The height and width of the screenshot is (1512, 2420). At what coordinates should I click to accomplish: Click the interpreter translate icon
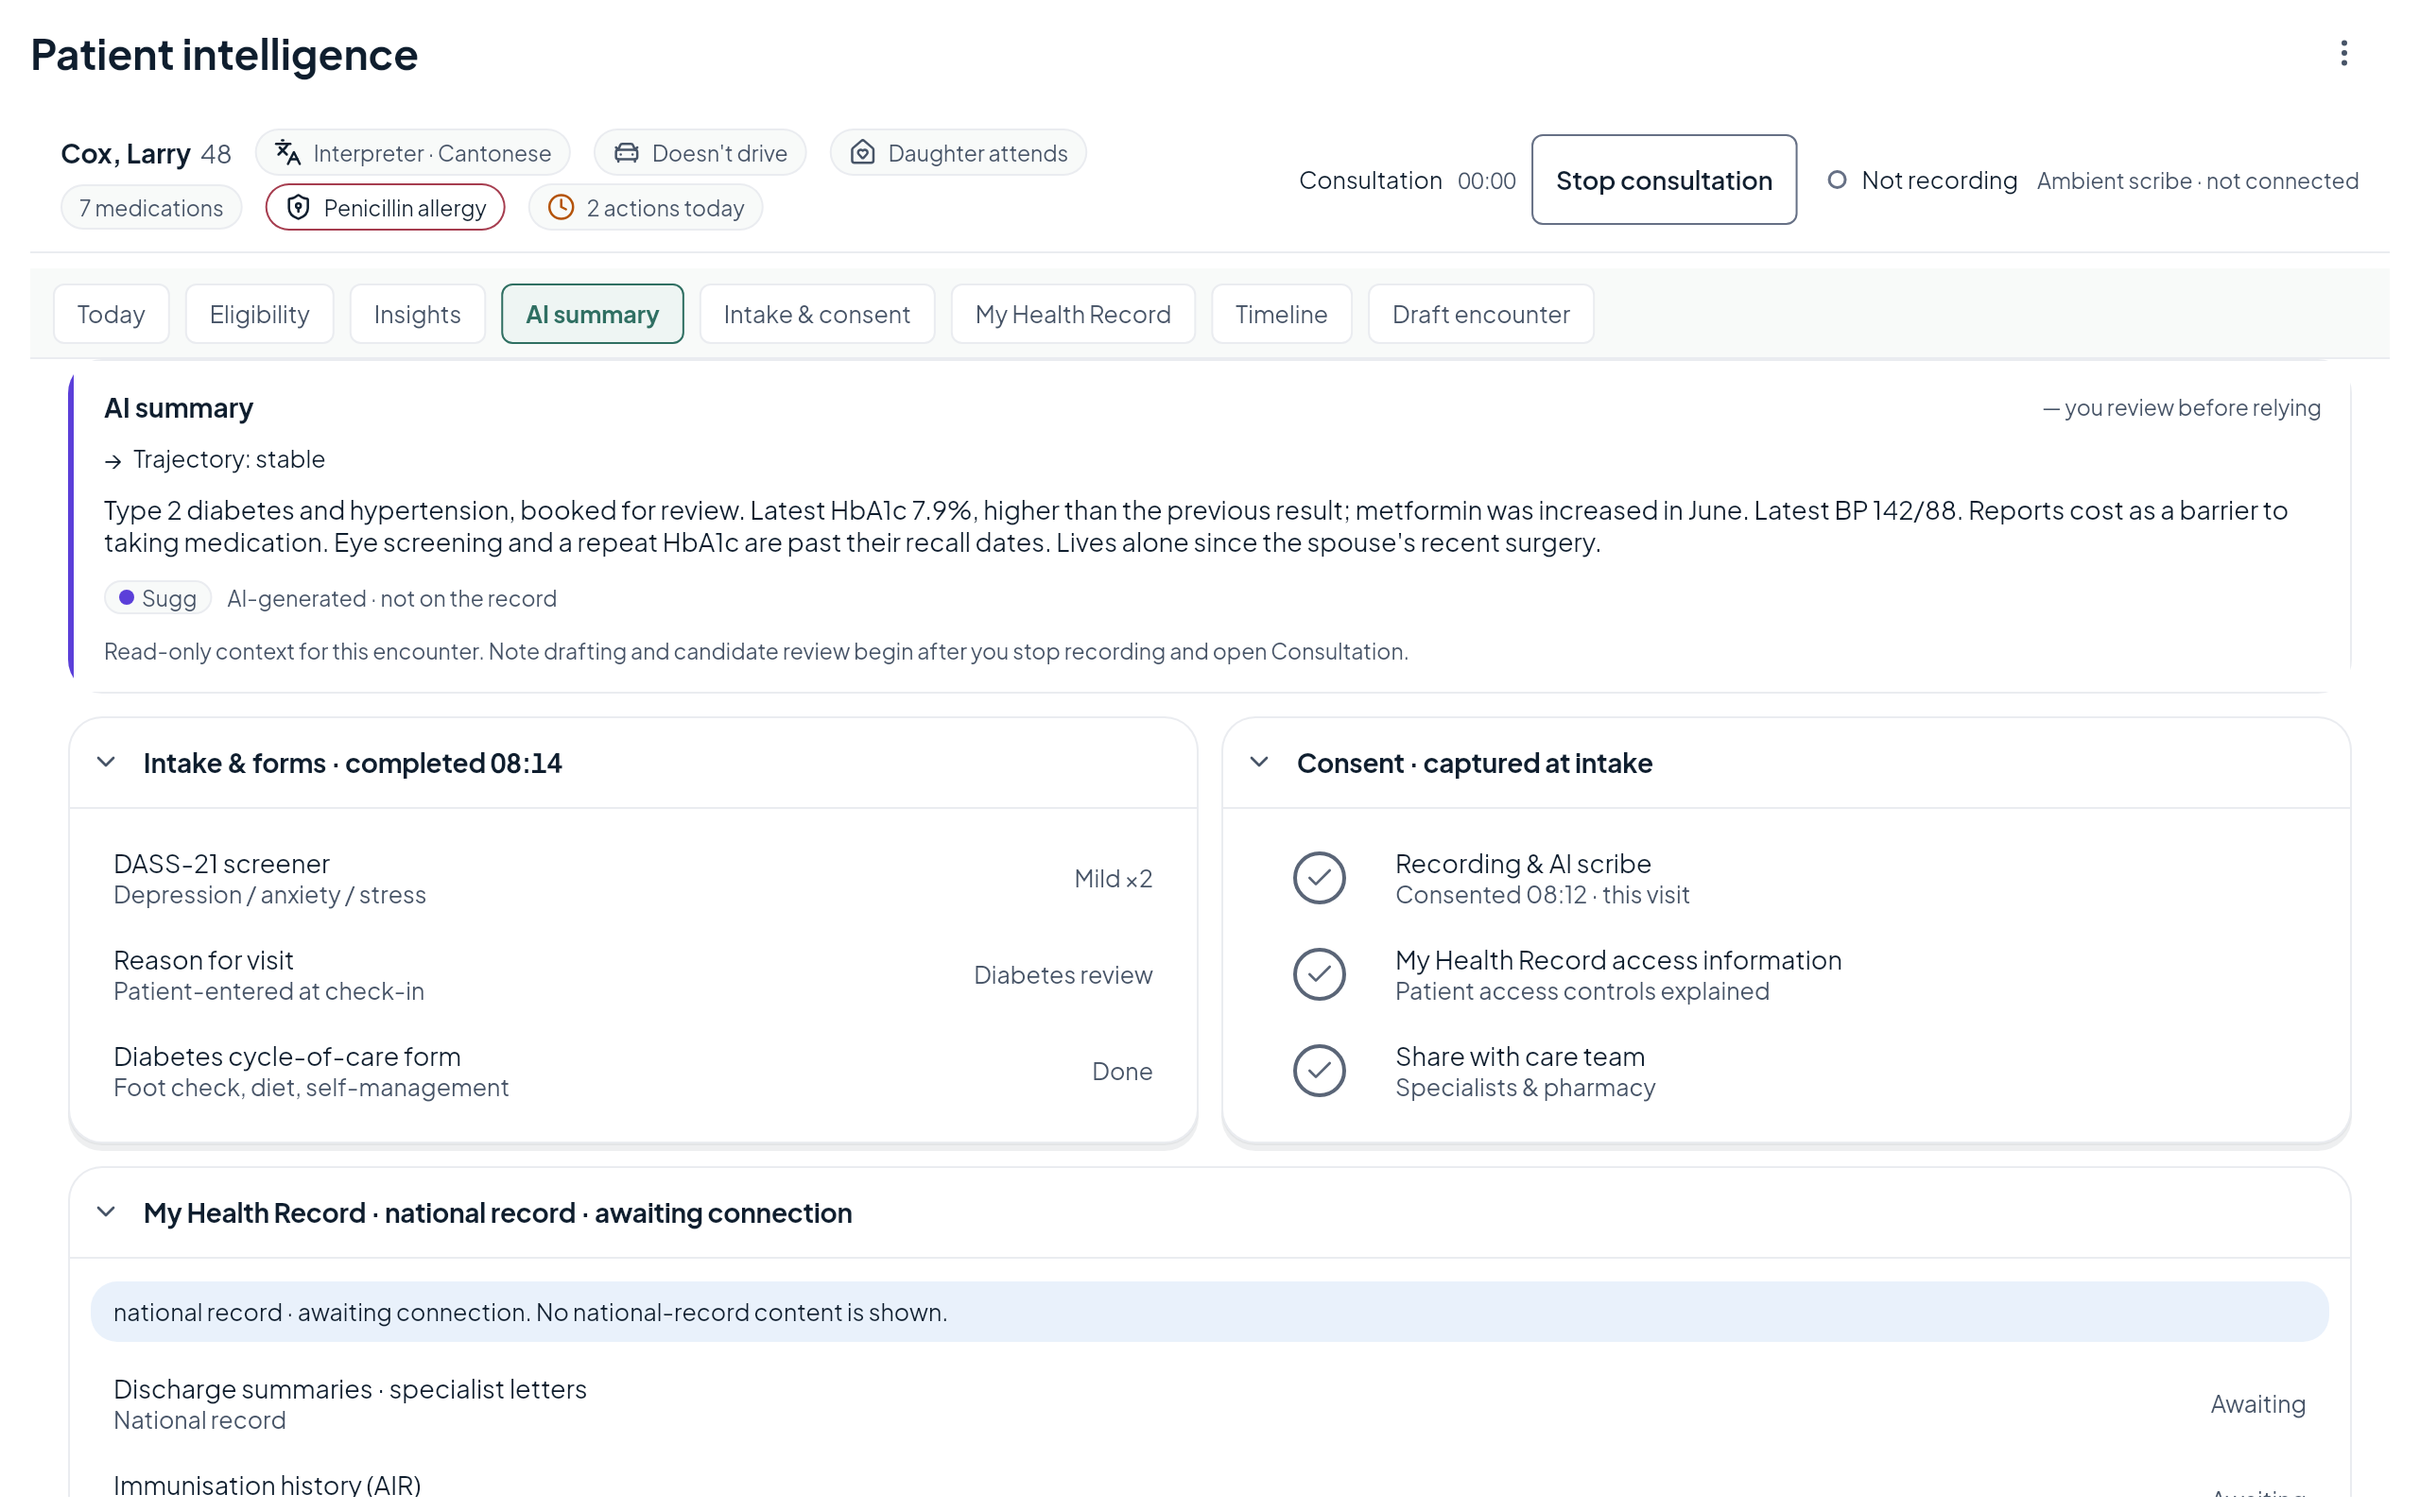coord(288,153)
